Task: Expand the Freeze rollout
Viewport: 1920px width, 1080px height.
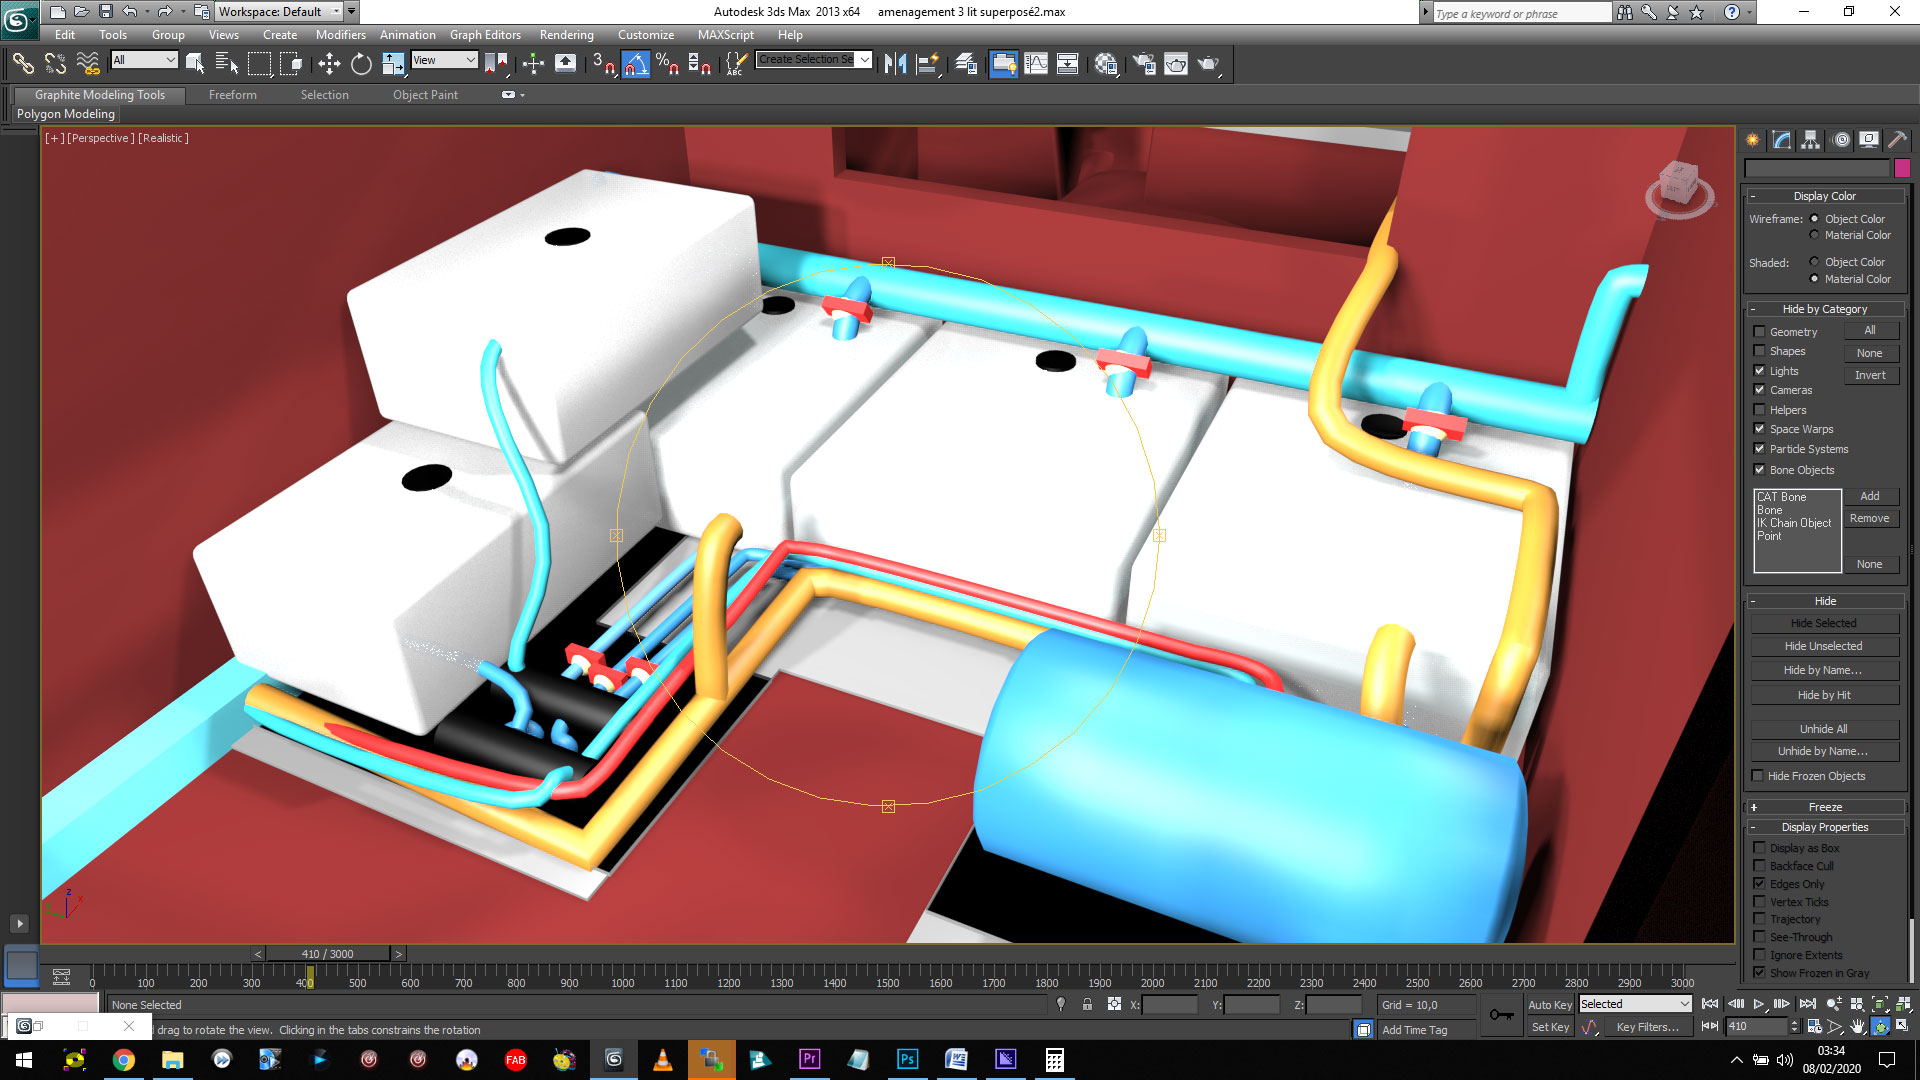Action: [x=1824, y=807]
